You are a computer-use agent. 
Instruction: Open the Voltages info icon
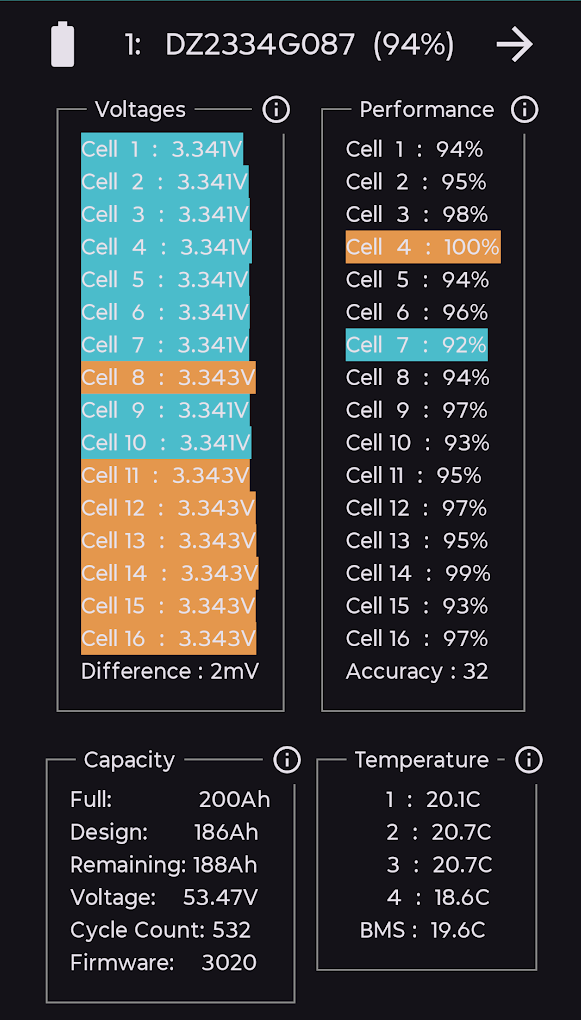[x=276, y=110]
